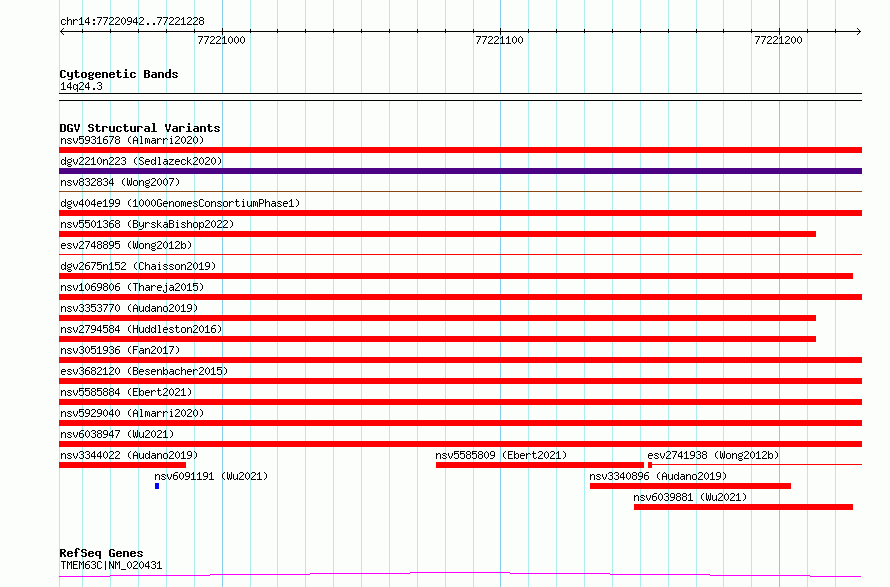
Task: Click nsv3344022 (Audano2019) label
Action: tap(129, 455)
